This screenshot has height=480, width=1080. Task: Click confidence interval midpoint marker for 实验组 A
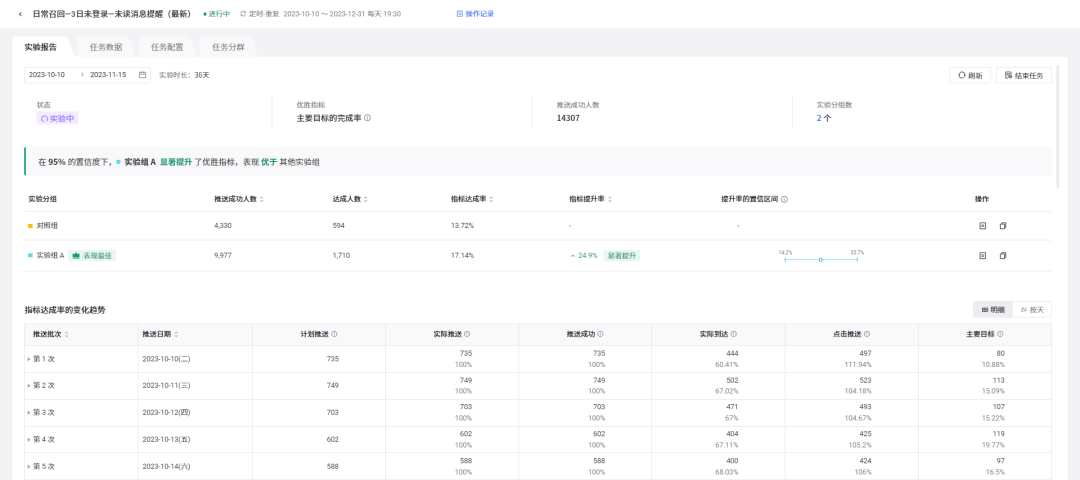tap(820, 260)
